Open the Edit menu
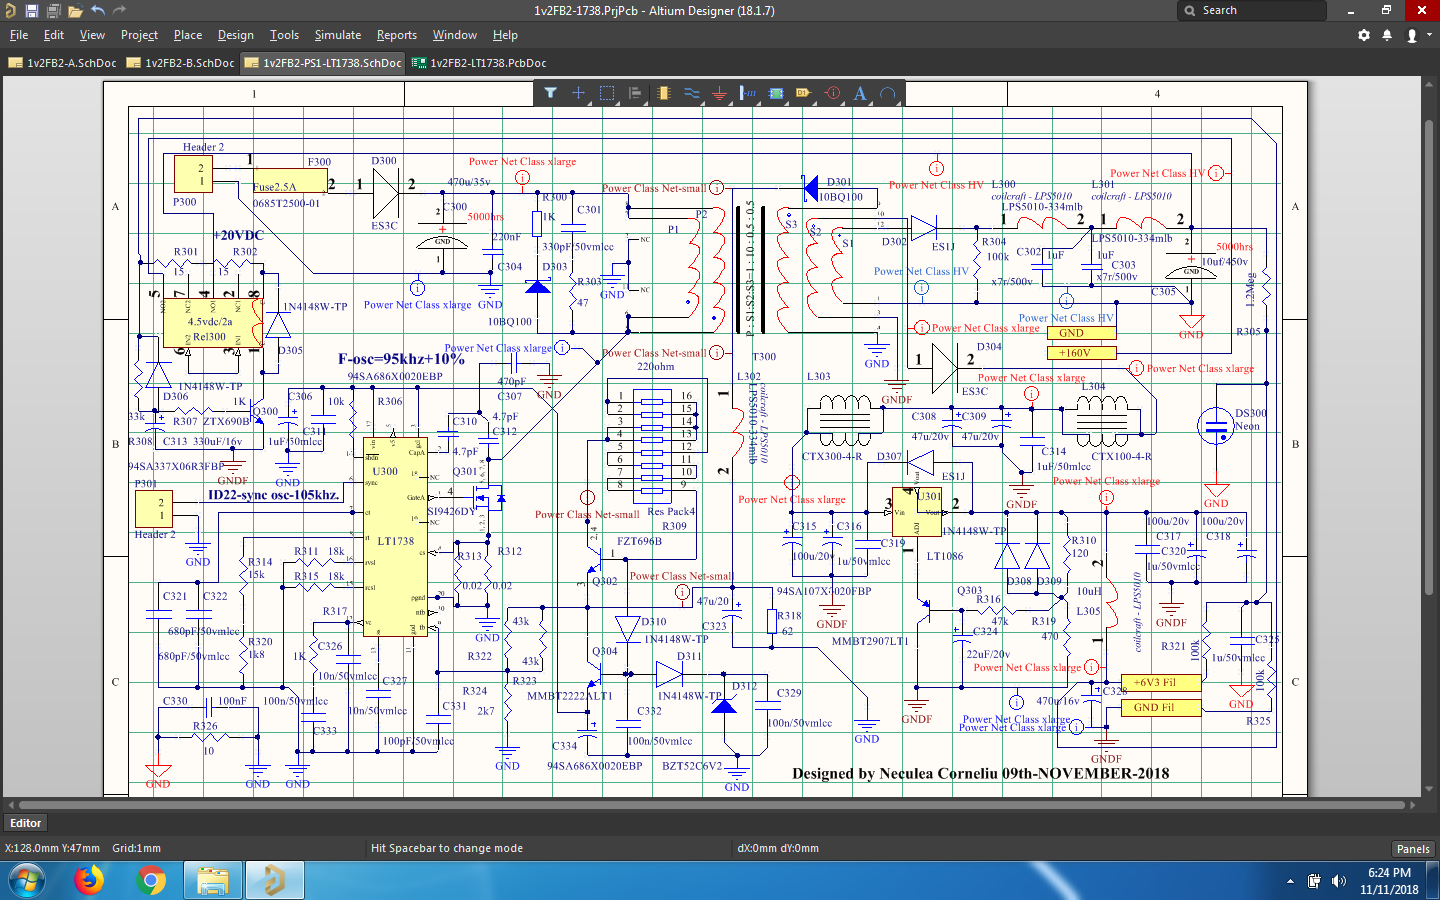Image resolution: width=1440 pixels, height=900 pixels. coord(54,35)
